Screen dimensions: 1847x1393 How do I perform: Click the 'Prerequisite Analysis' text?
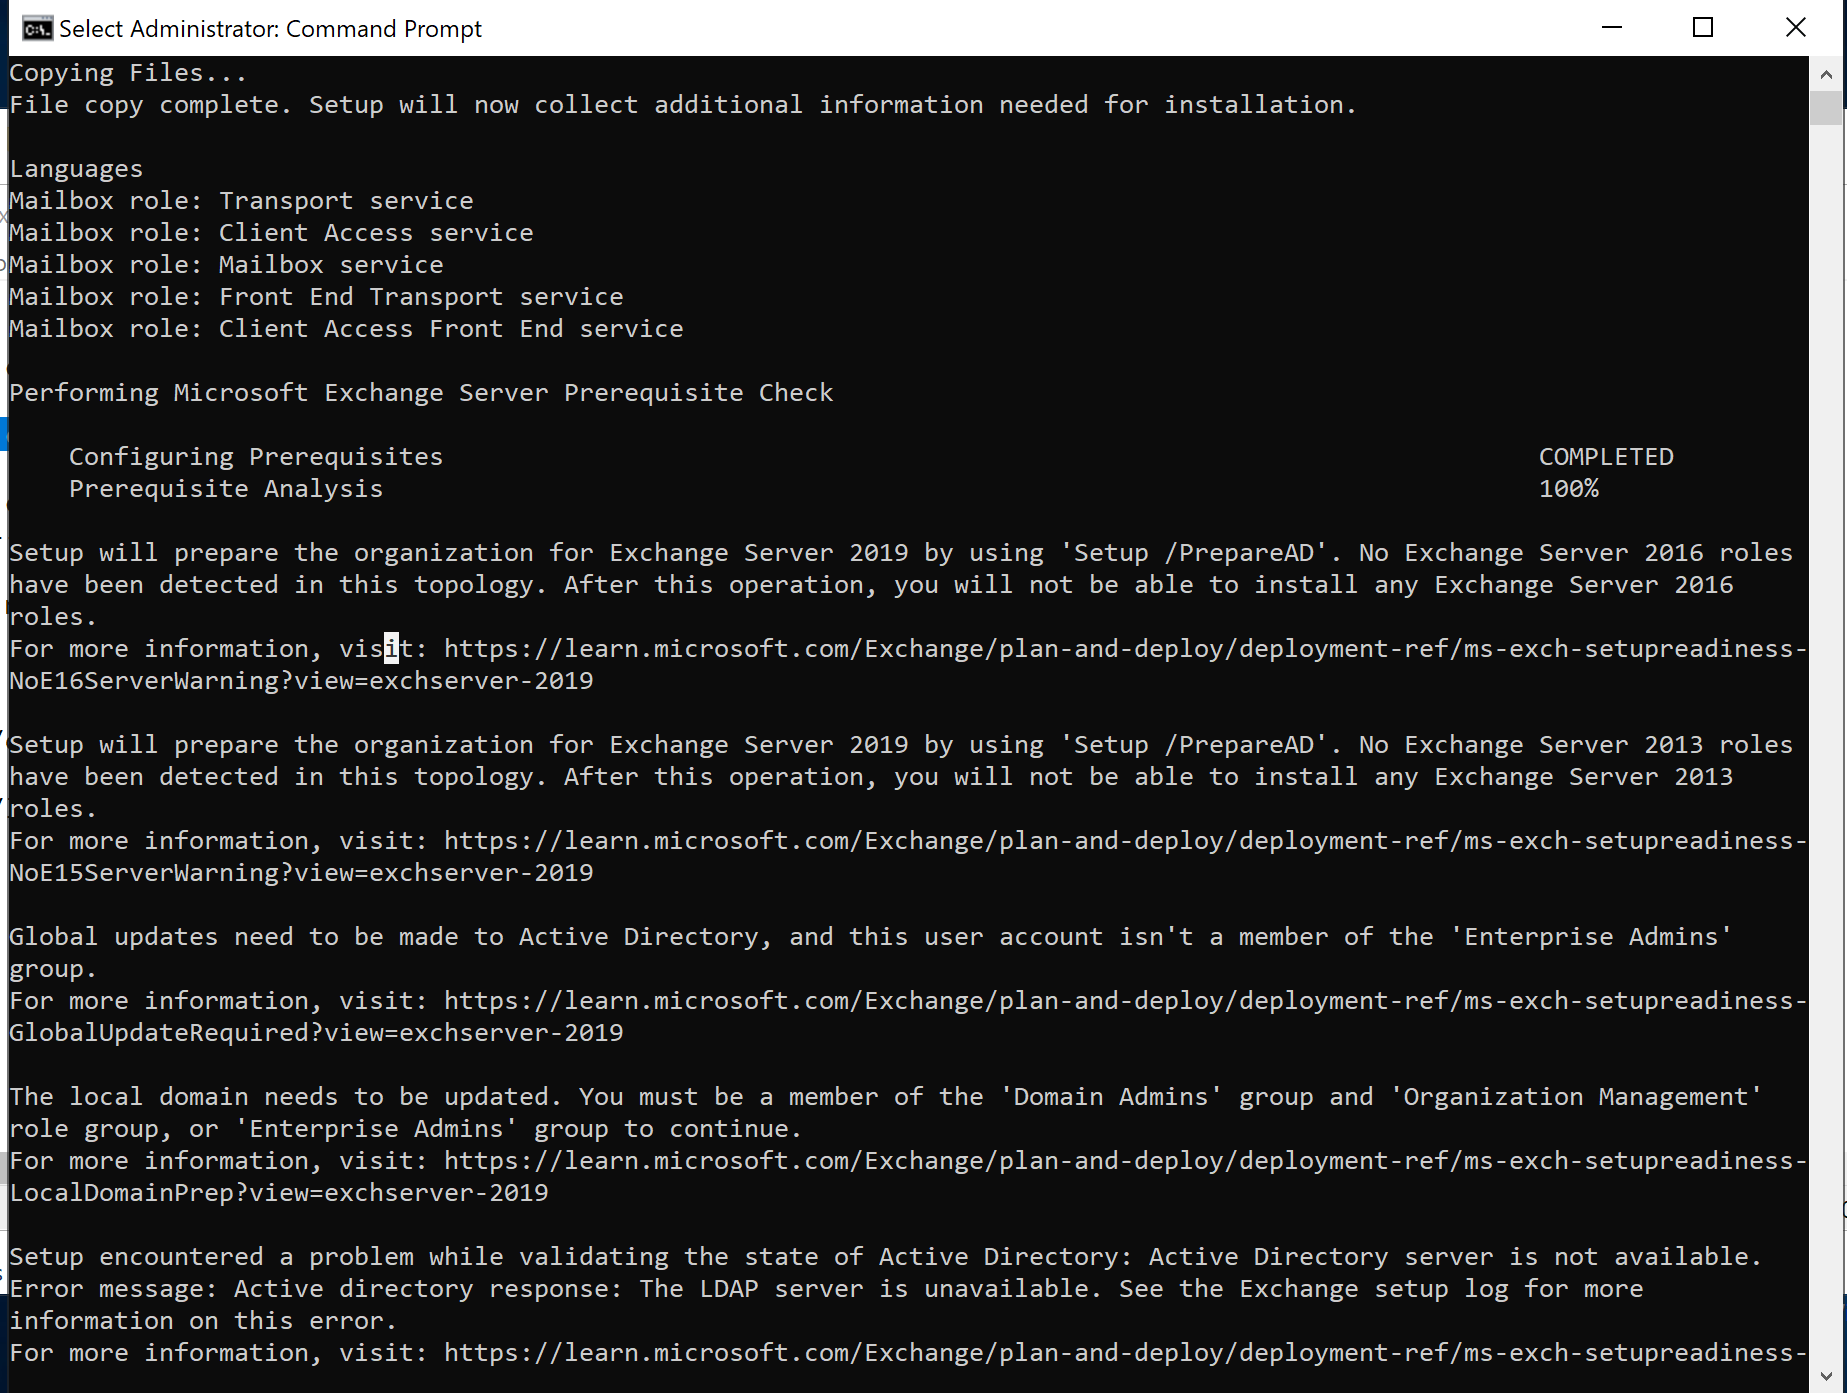coord(226,489)
